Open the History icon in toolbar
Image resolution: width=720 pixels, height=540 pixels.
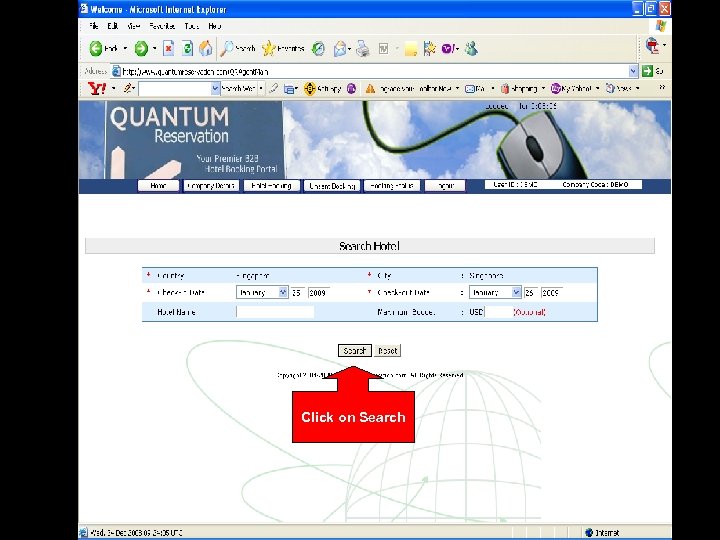318,49
